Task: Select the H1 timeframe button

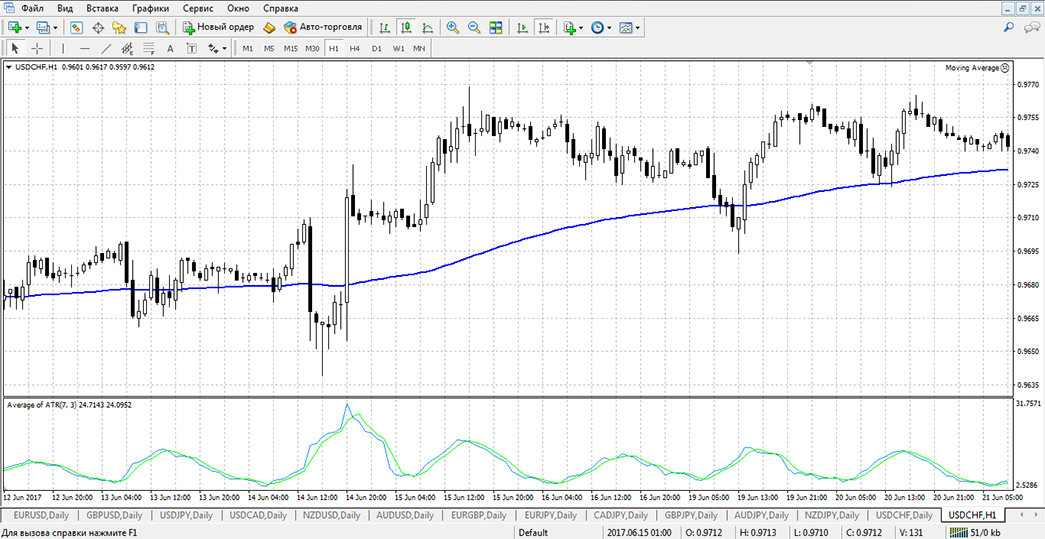Action: pos(334,49)
